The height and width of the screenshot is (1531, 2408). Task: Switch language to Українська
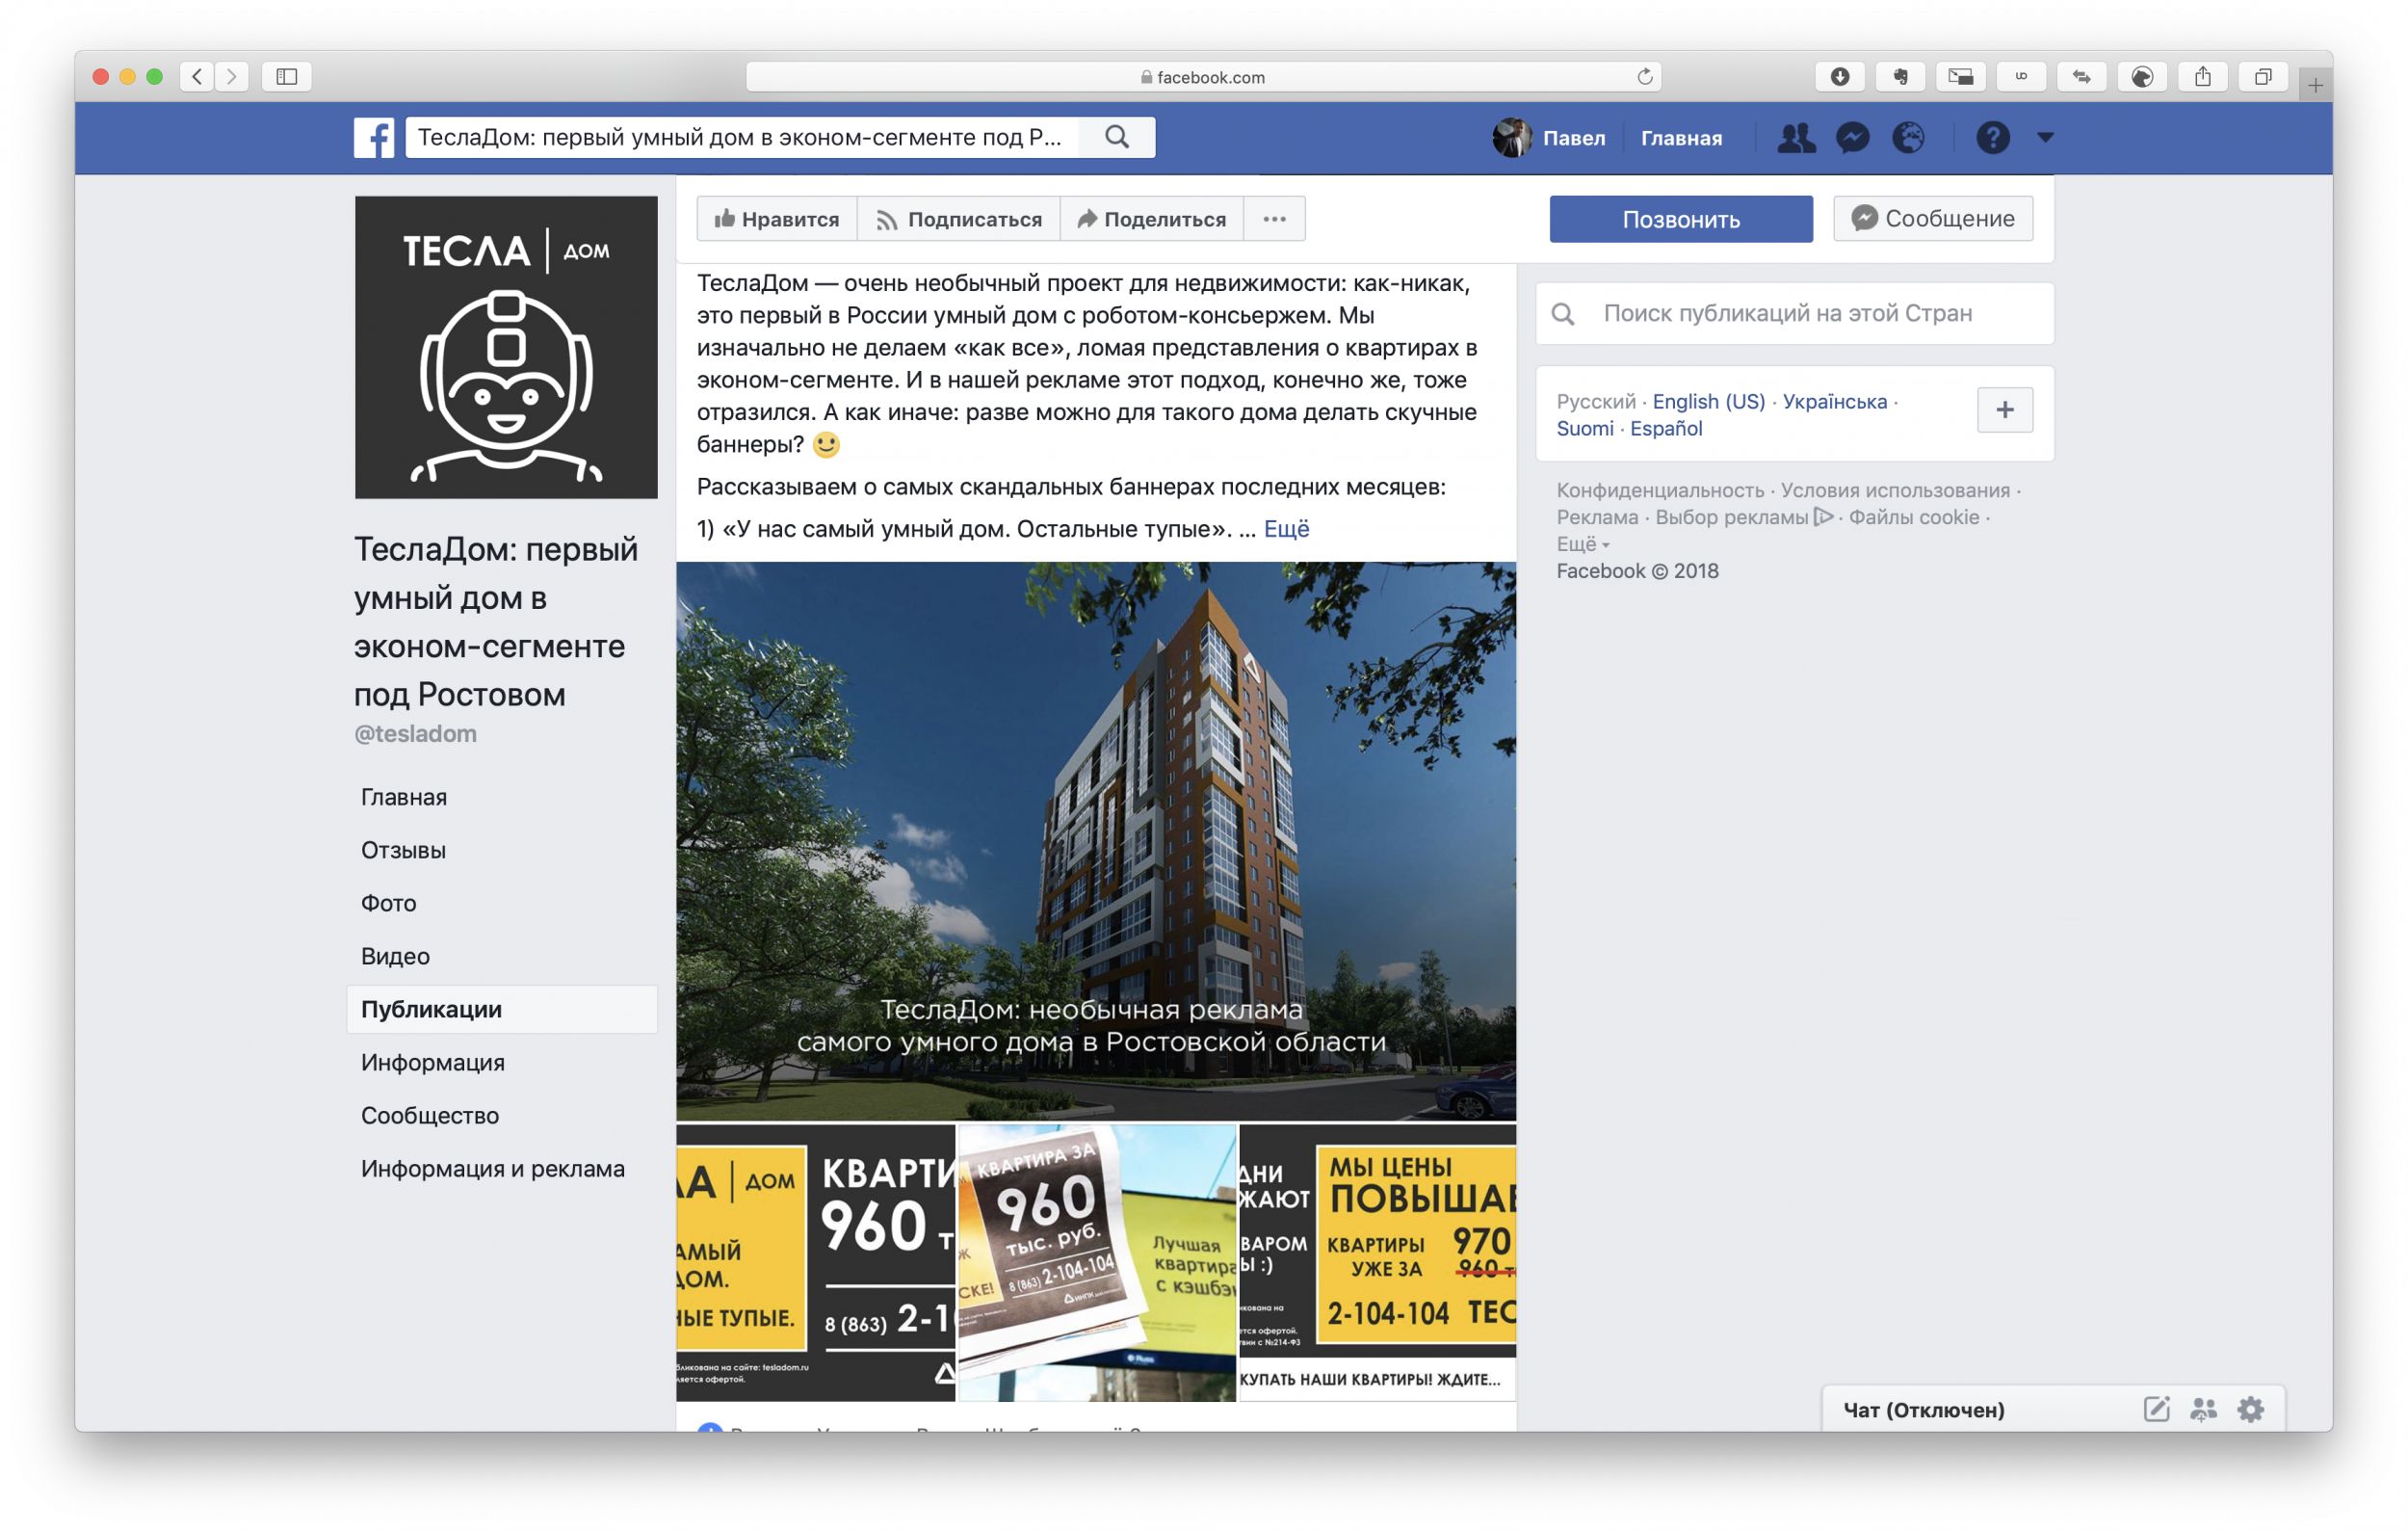tap(1835, 401)
